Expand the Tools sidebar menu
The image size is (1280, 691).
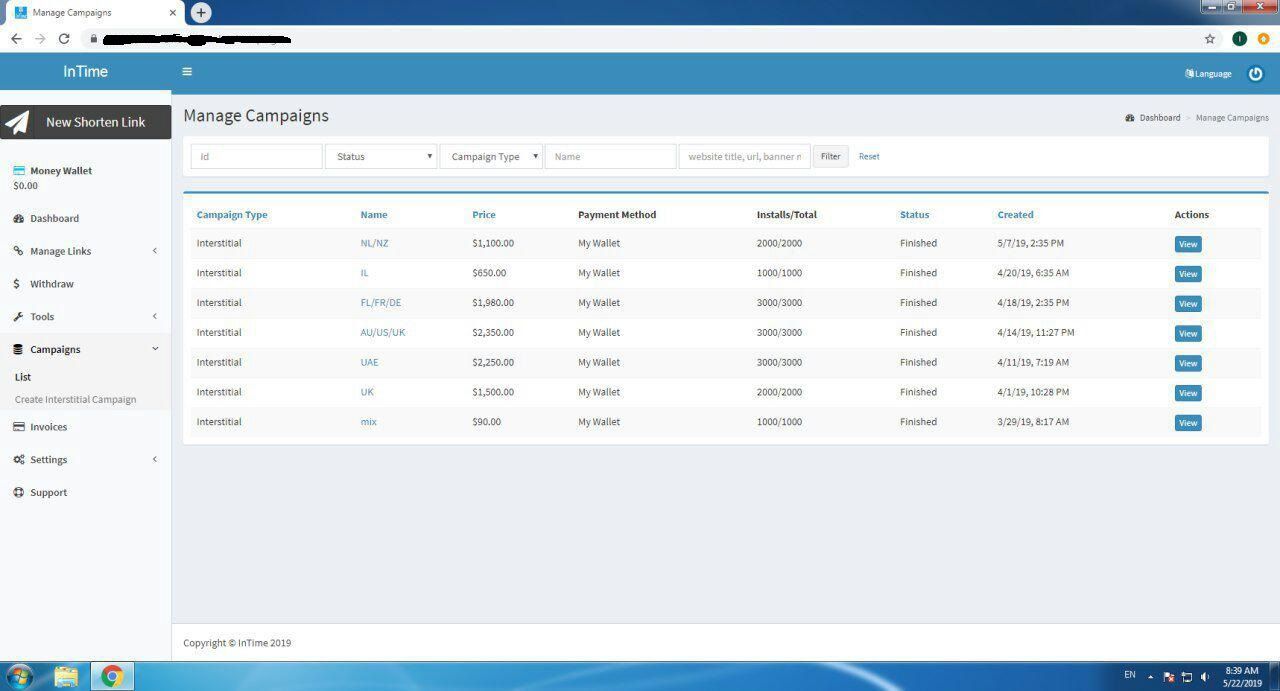pos(42,317)
